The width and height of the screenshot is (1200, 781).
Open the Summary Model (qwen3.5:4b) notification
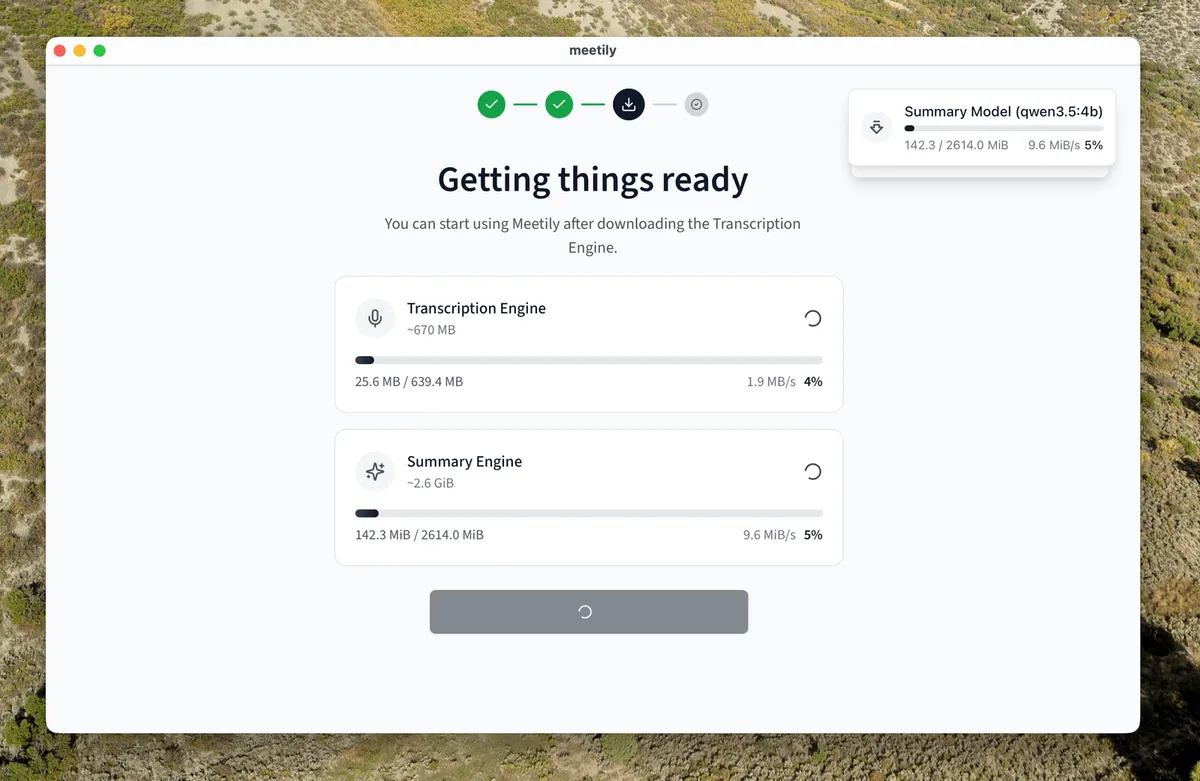pos(982,127)
